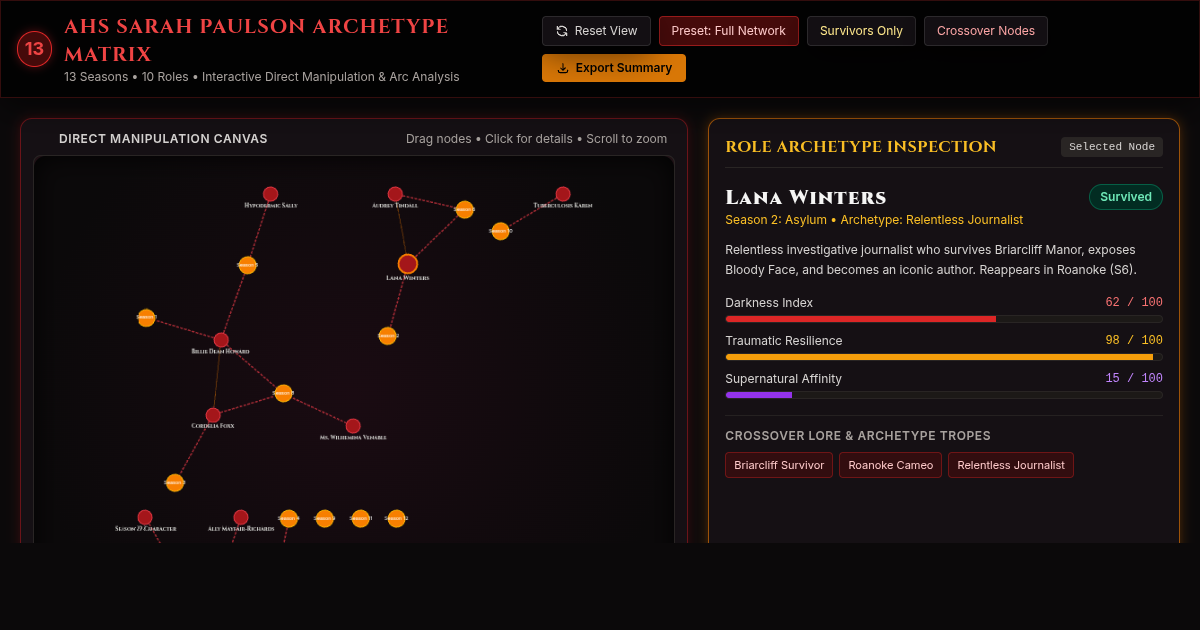Click the Selected Node label badge

point(1112,147)
